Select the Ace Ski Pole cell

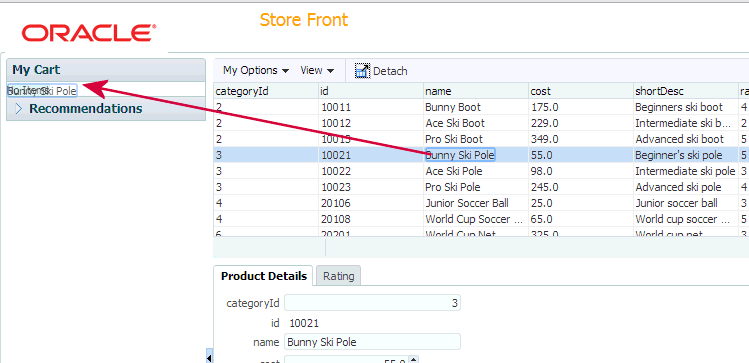coord(453,171)
